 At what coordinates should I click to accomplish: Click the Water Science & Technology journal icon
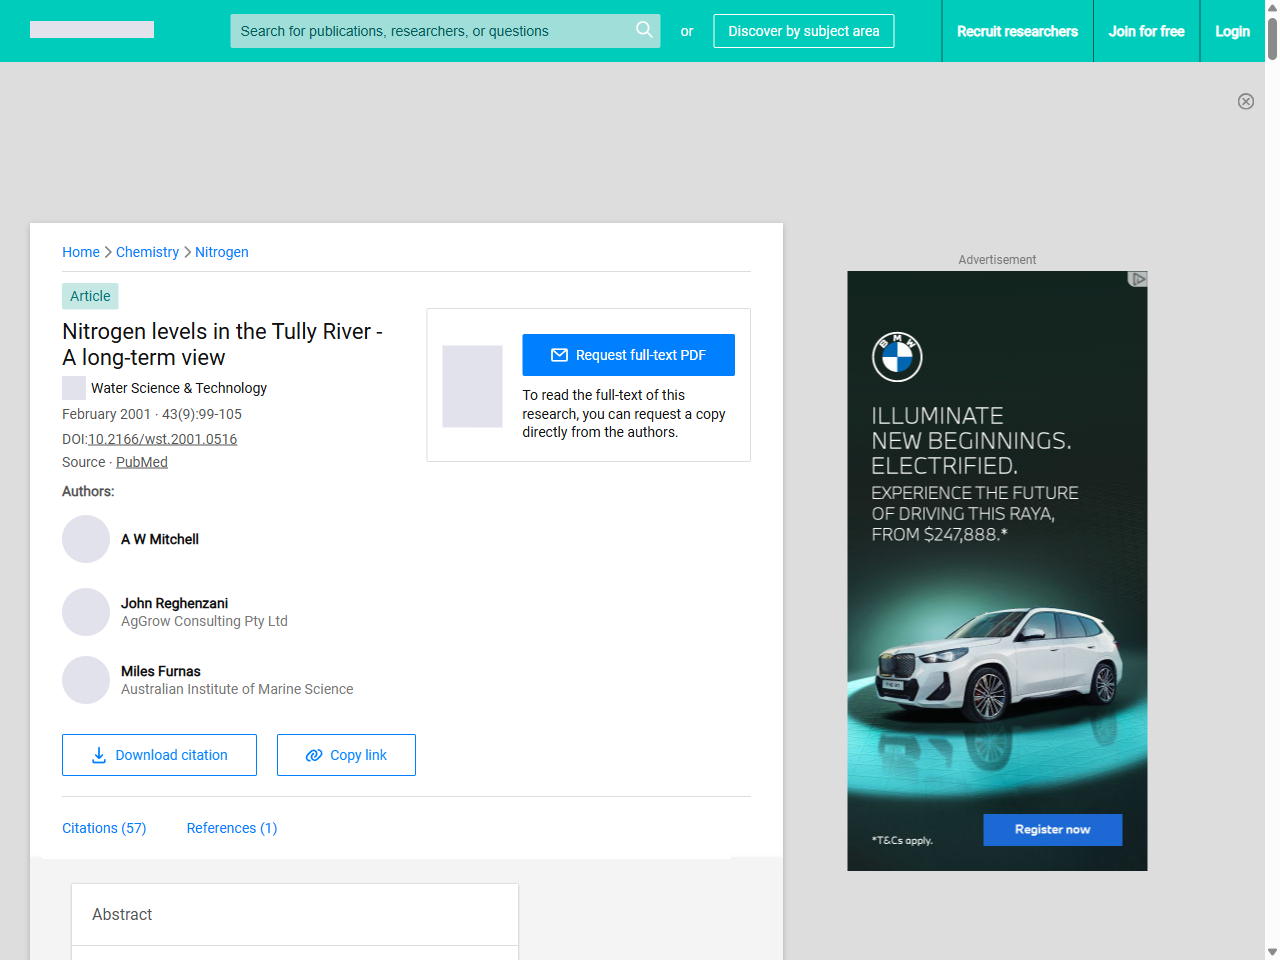point(74,388)
